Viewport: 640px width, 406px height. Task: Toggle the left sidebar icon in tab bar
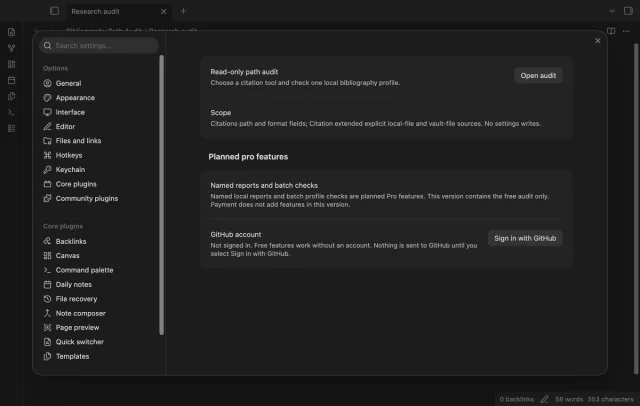(x=54, y=11)
